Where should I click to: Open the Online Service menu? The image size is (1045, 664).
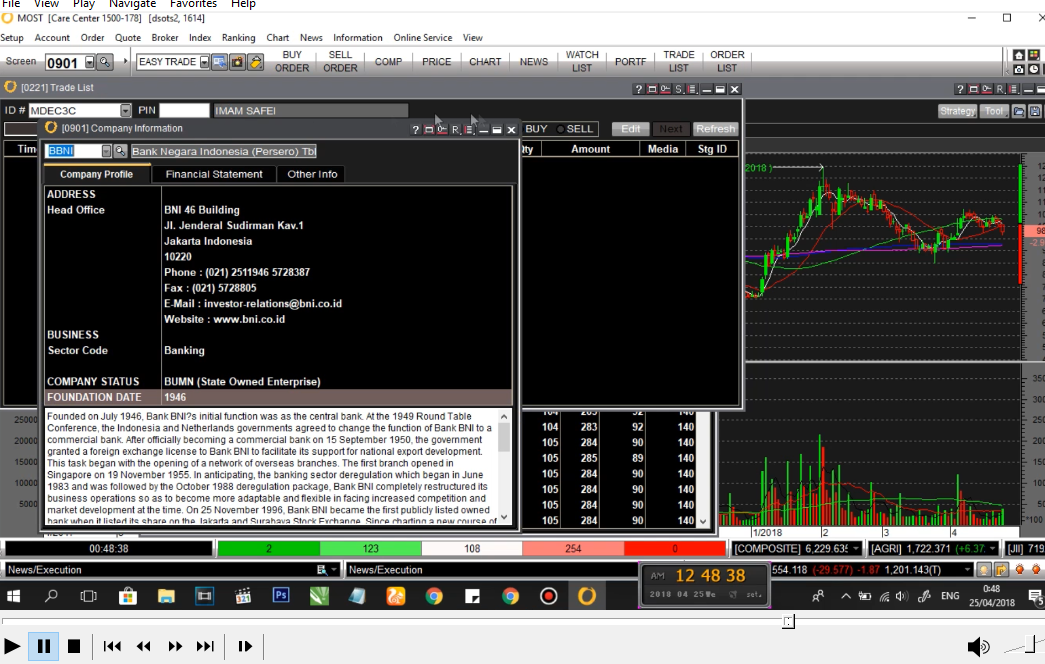click(x=423, y=37)
